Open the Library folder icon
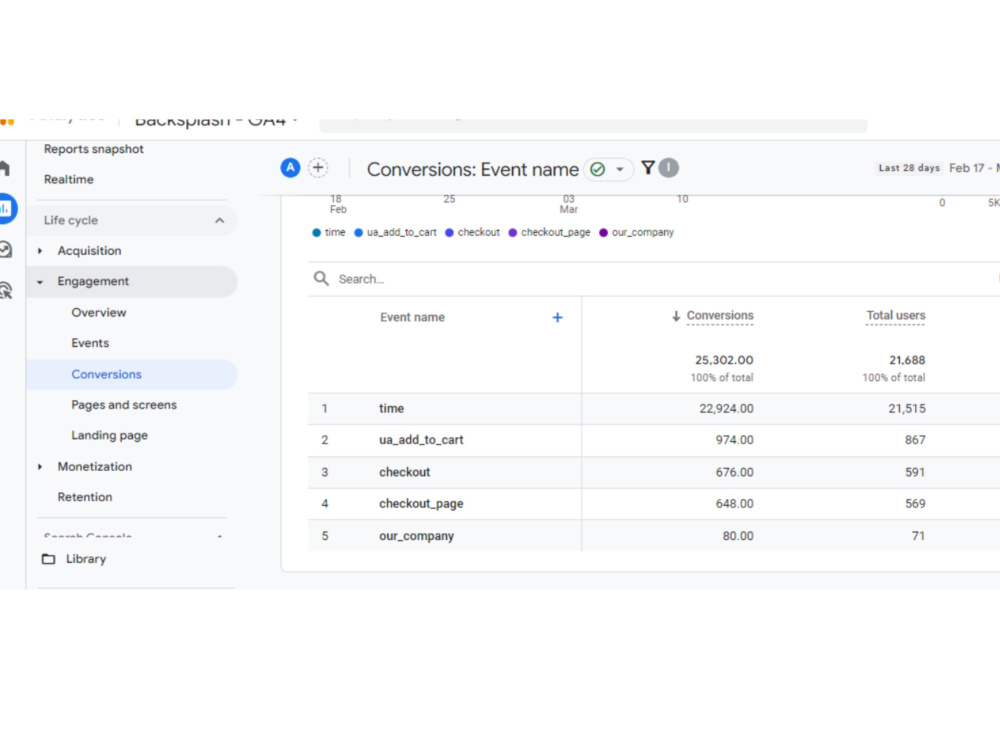The width and height of the screenshot is (1000, 750). point(48,559)
